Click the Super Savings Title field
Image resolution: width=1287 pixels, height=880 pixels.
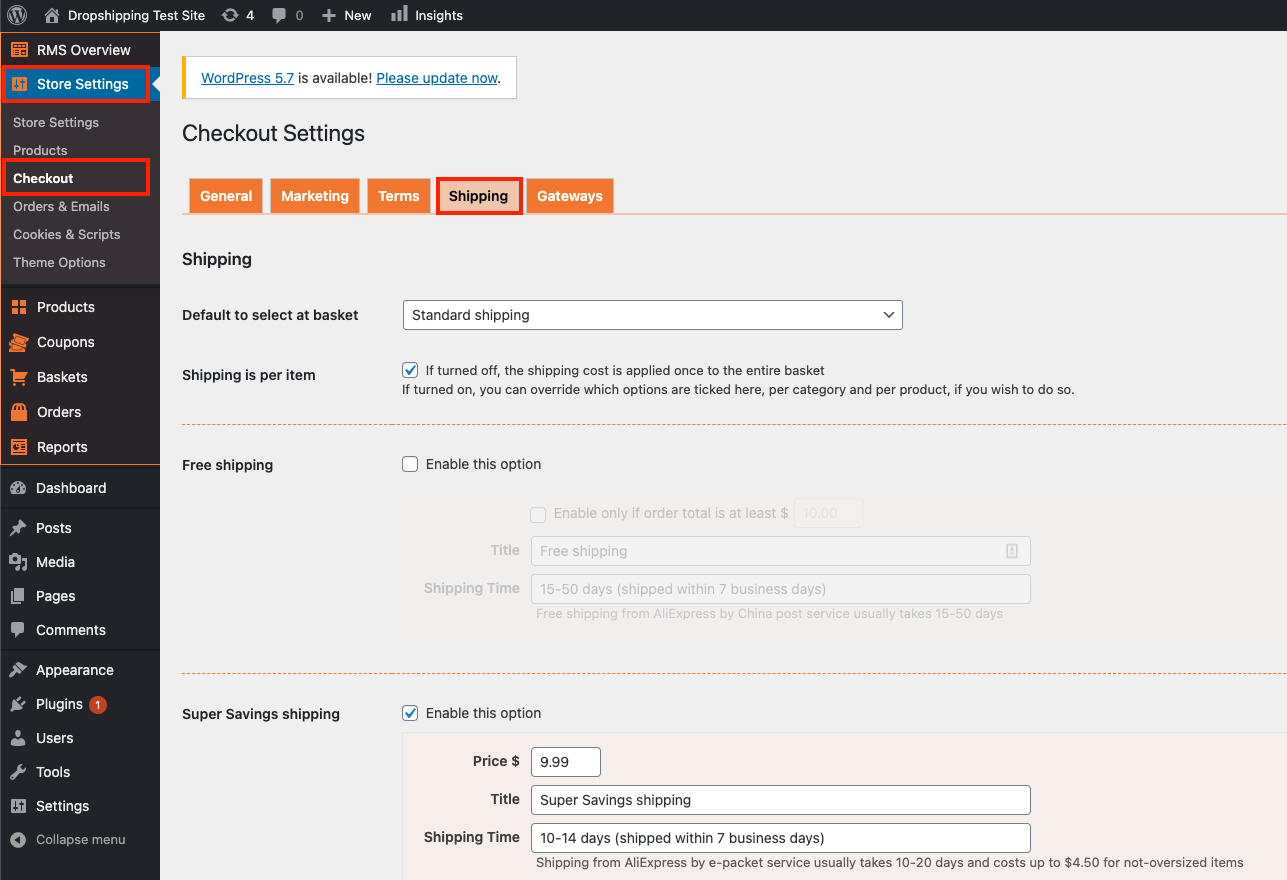(x=780, y=800)
